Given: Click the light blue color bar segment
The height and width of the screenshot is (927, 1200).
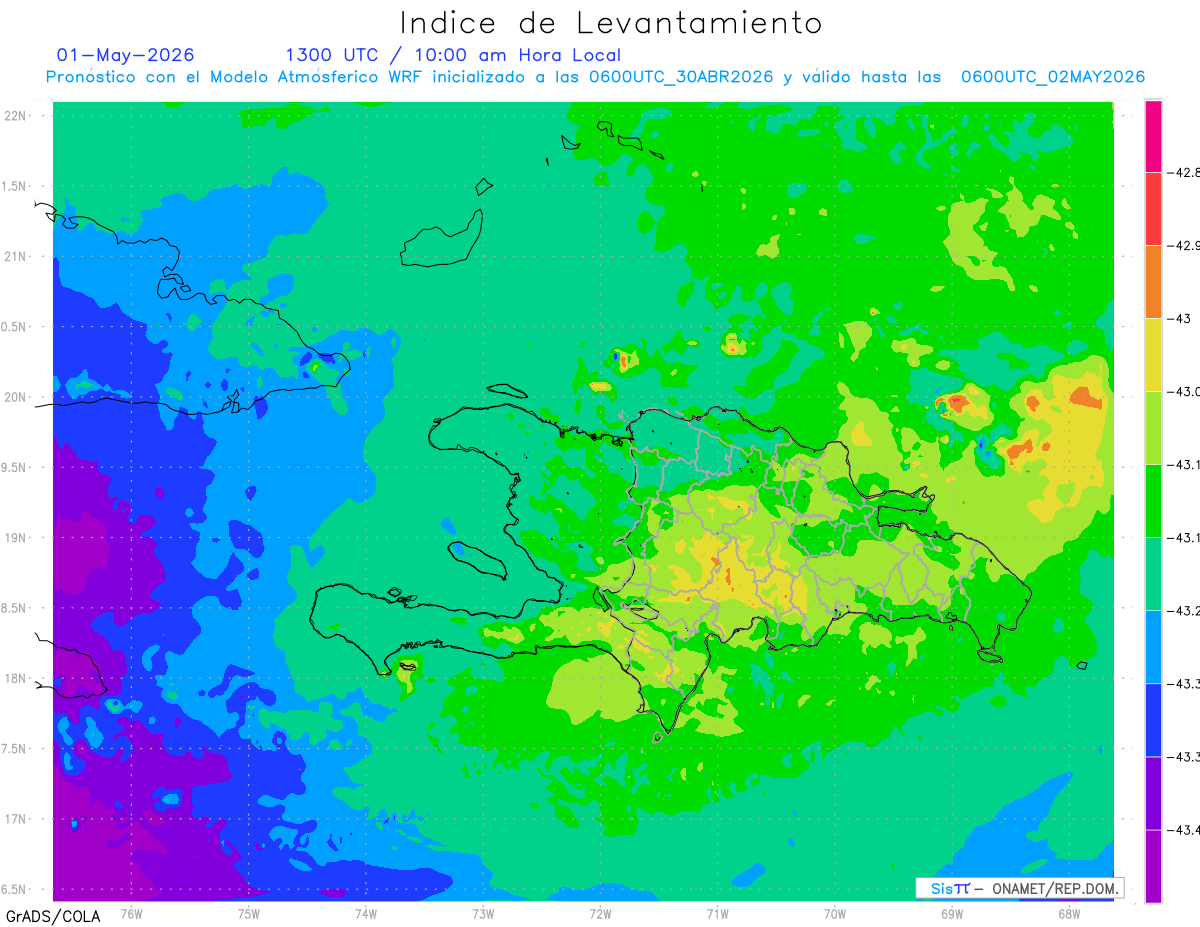Looking at the screenshot, I should 1153,647.
